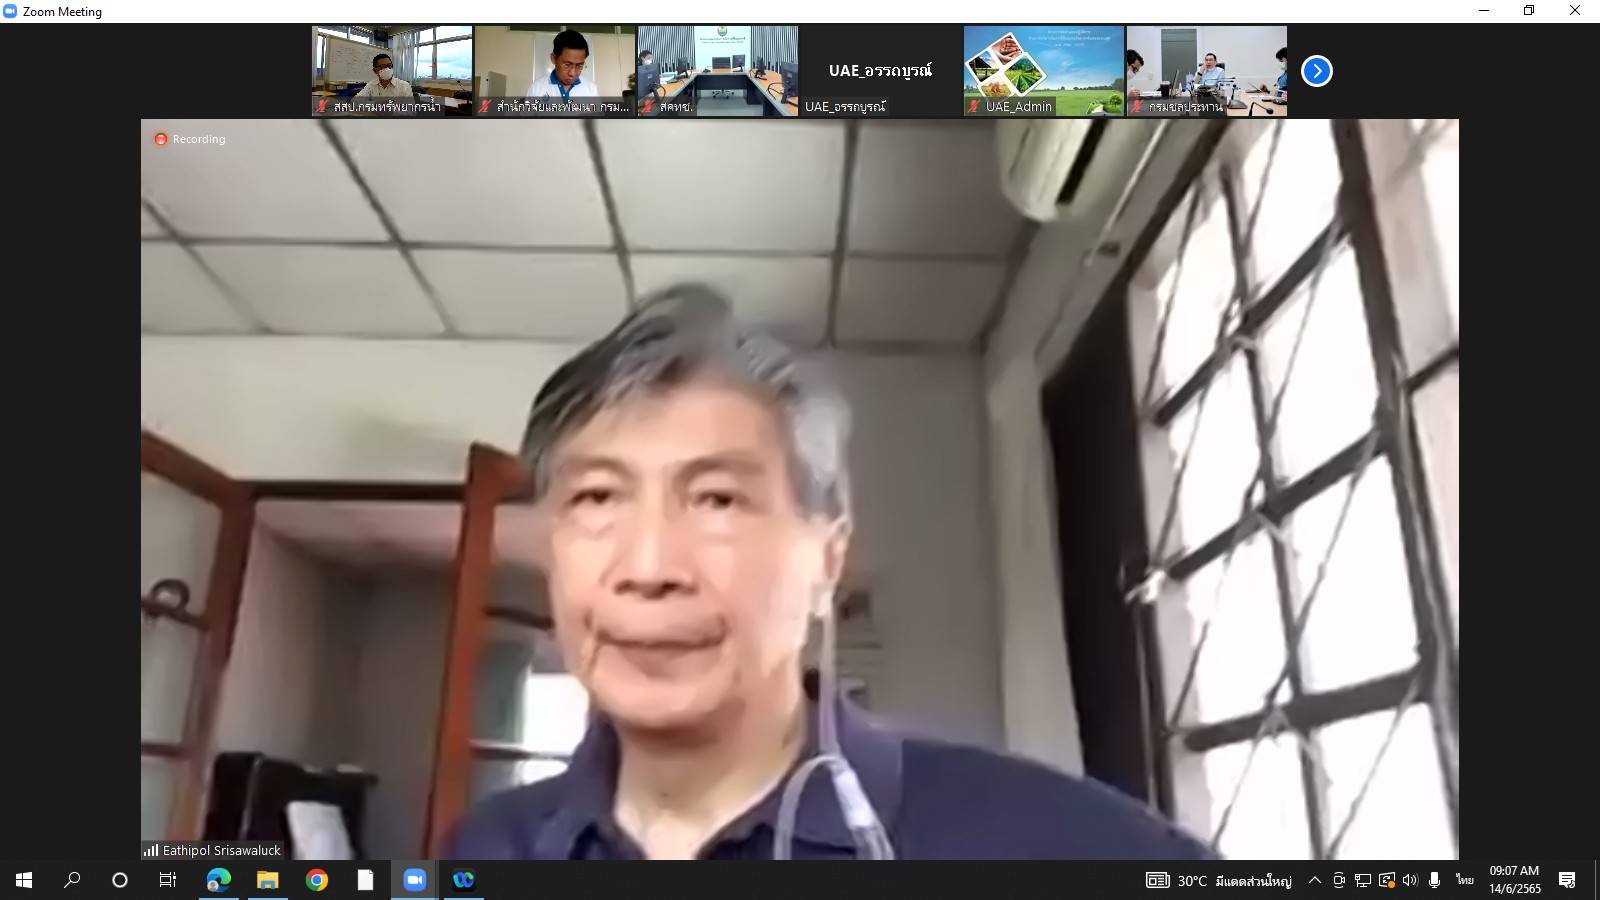The image size is (1600, 900).
Task: Open taskbar search magnifier
Action: (72, 880)
